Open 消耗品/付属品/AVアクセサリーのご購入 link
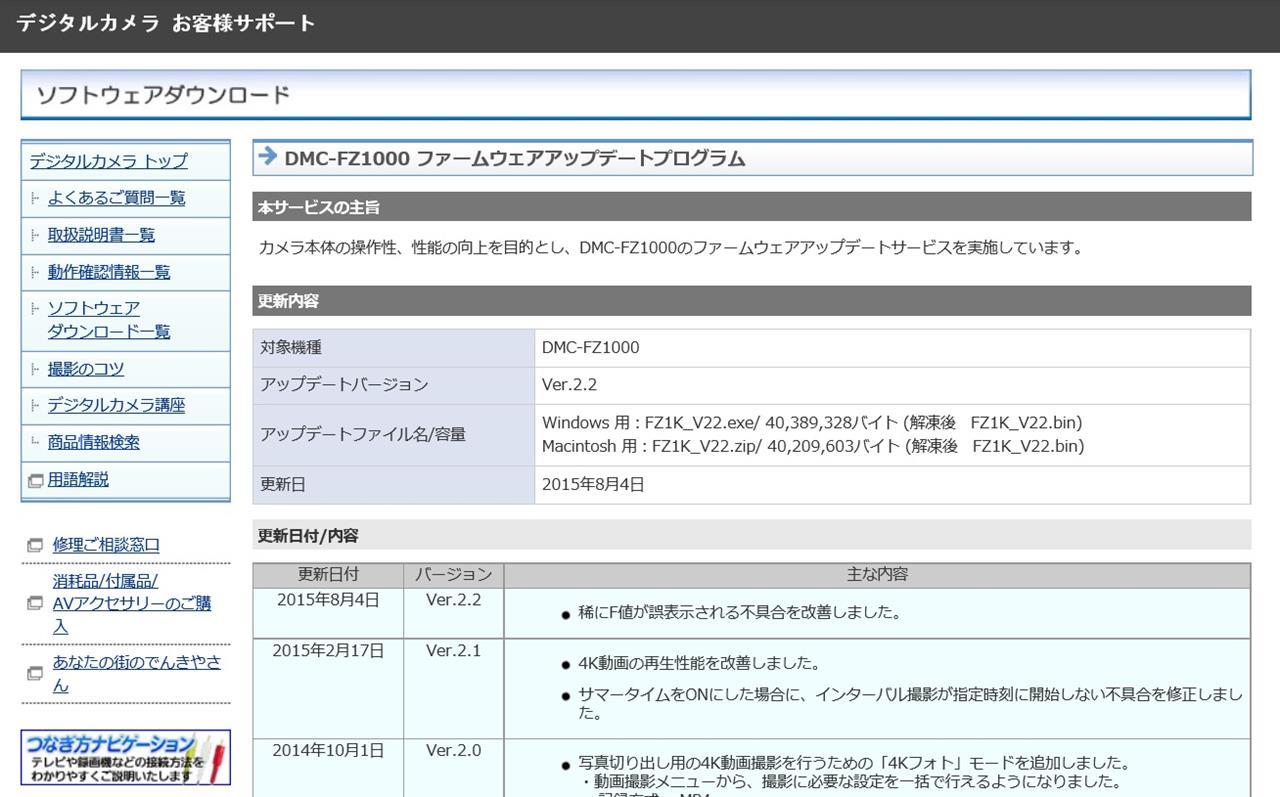Viewport: 1280px width, 797px height. point(132,604)
